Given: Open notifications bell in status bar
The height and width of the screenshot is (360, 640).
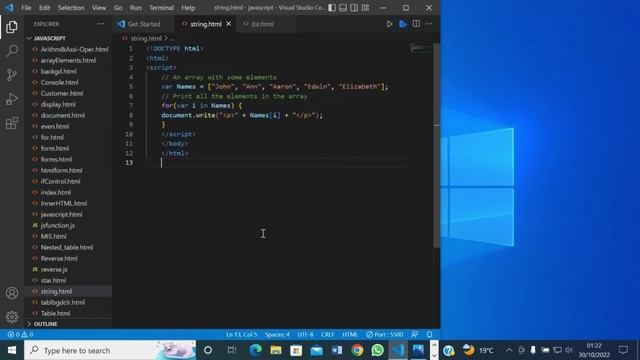Looking at the screenshot, I should 429,334.
